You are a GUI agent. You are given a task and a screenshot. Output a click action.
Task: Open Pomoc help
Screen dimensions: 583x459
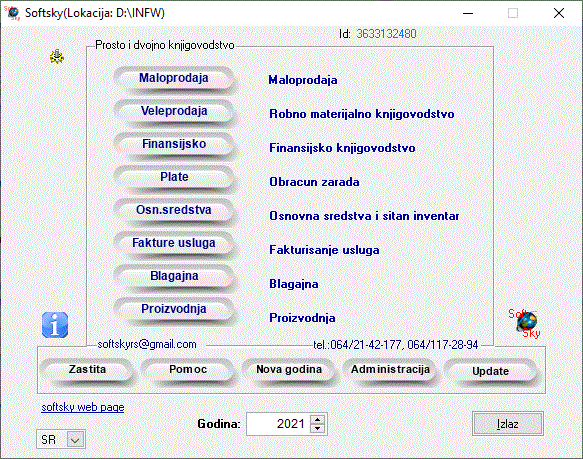(x=188, y=370)
